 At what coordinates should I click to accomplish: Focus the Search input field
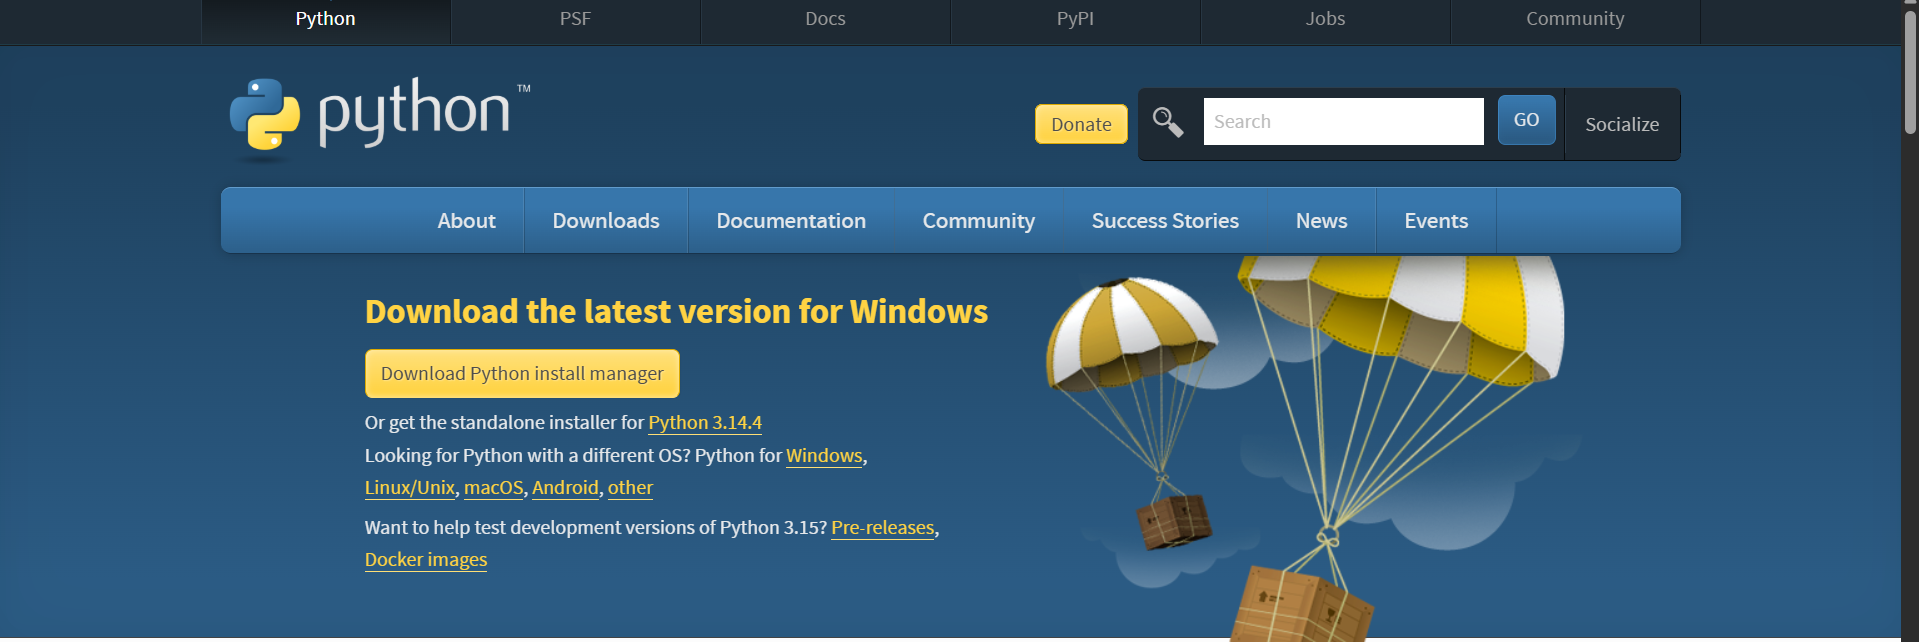[1344, 121]
